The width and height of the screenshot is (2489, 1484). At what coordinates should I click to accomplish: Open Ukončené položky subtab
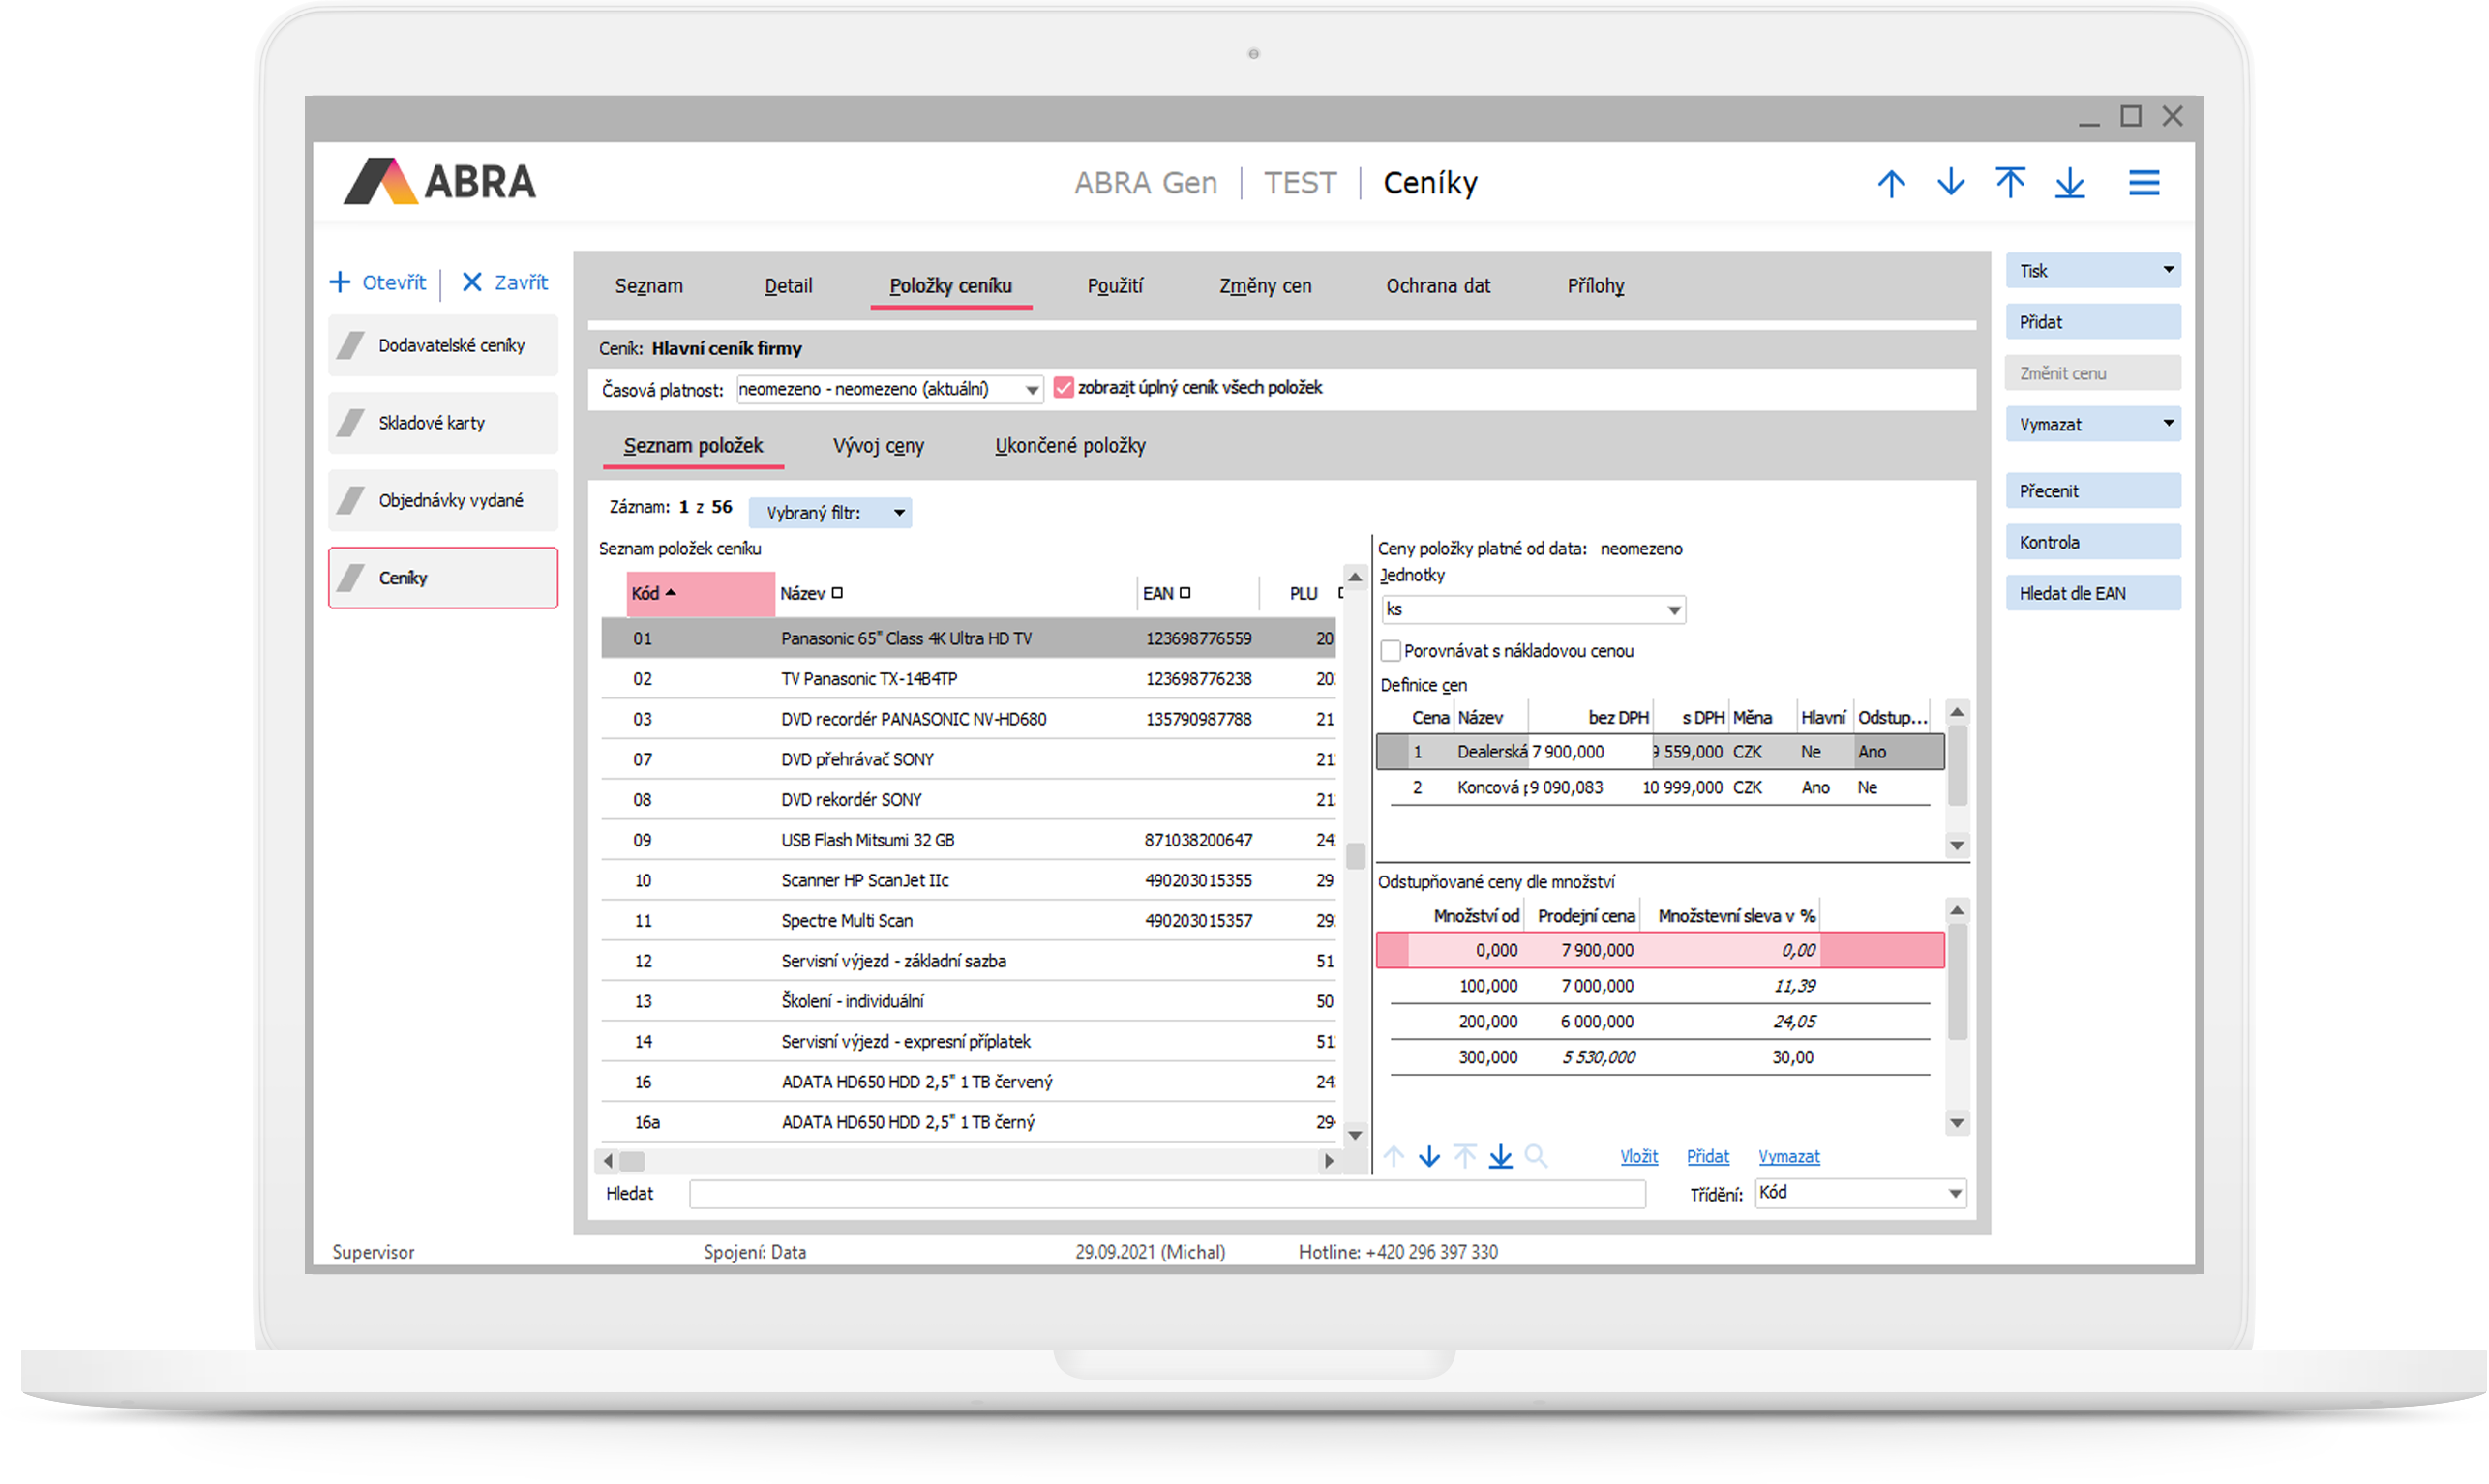(x=1069, y=446)
